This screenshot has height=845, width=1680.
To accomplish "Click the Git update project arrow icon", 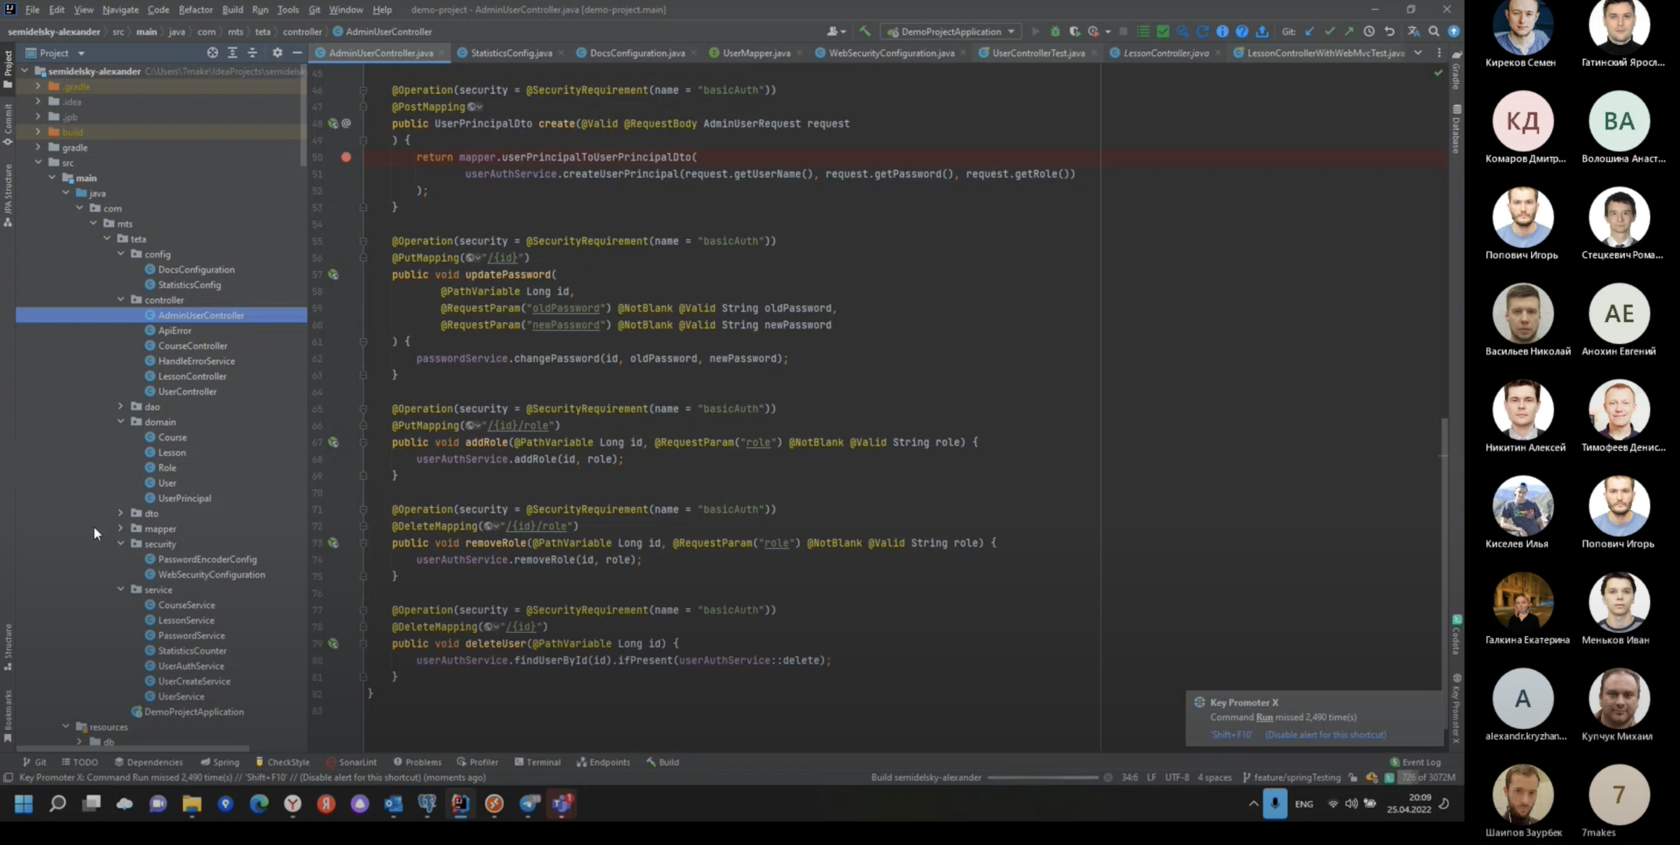I will pos(1310,32).
